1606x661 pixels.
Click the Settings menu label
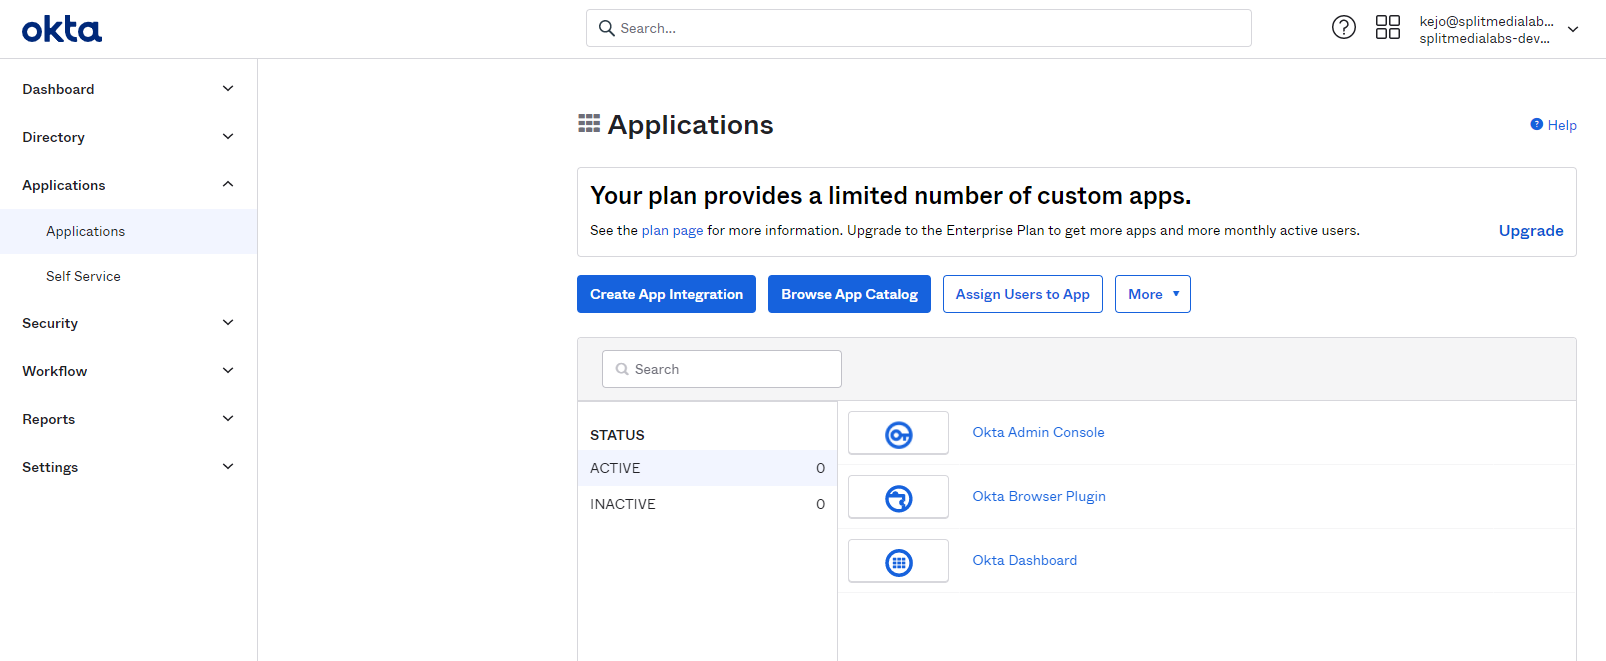point(50,467)
